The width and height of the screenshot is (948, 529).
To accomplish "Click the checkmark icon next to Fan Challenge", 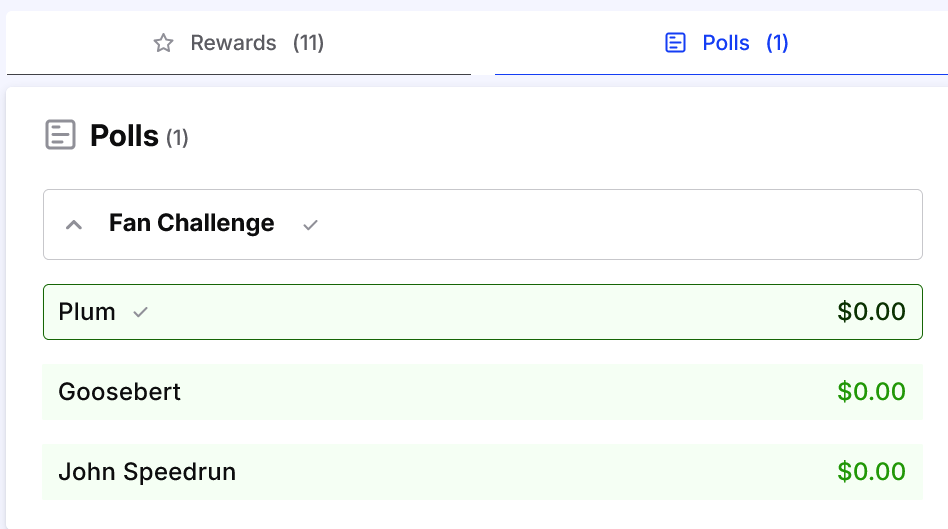I will pos(310,225).
